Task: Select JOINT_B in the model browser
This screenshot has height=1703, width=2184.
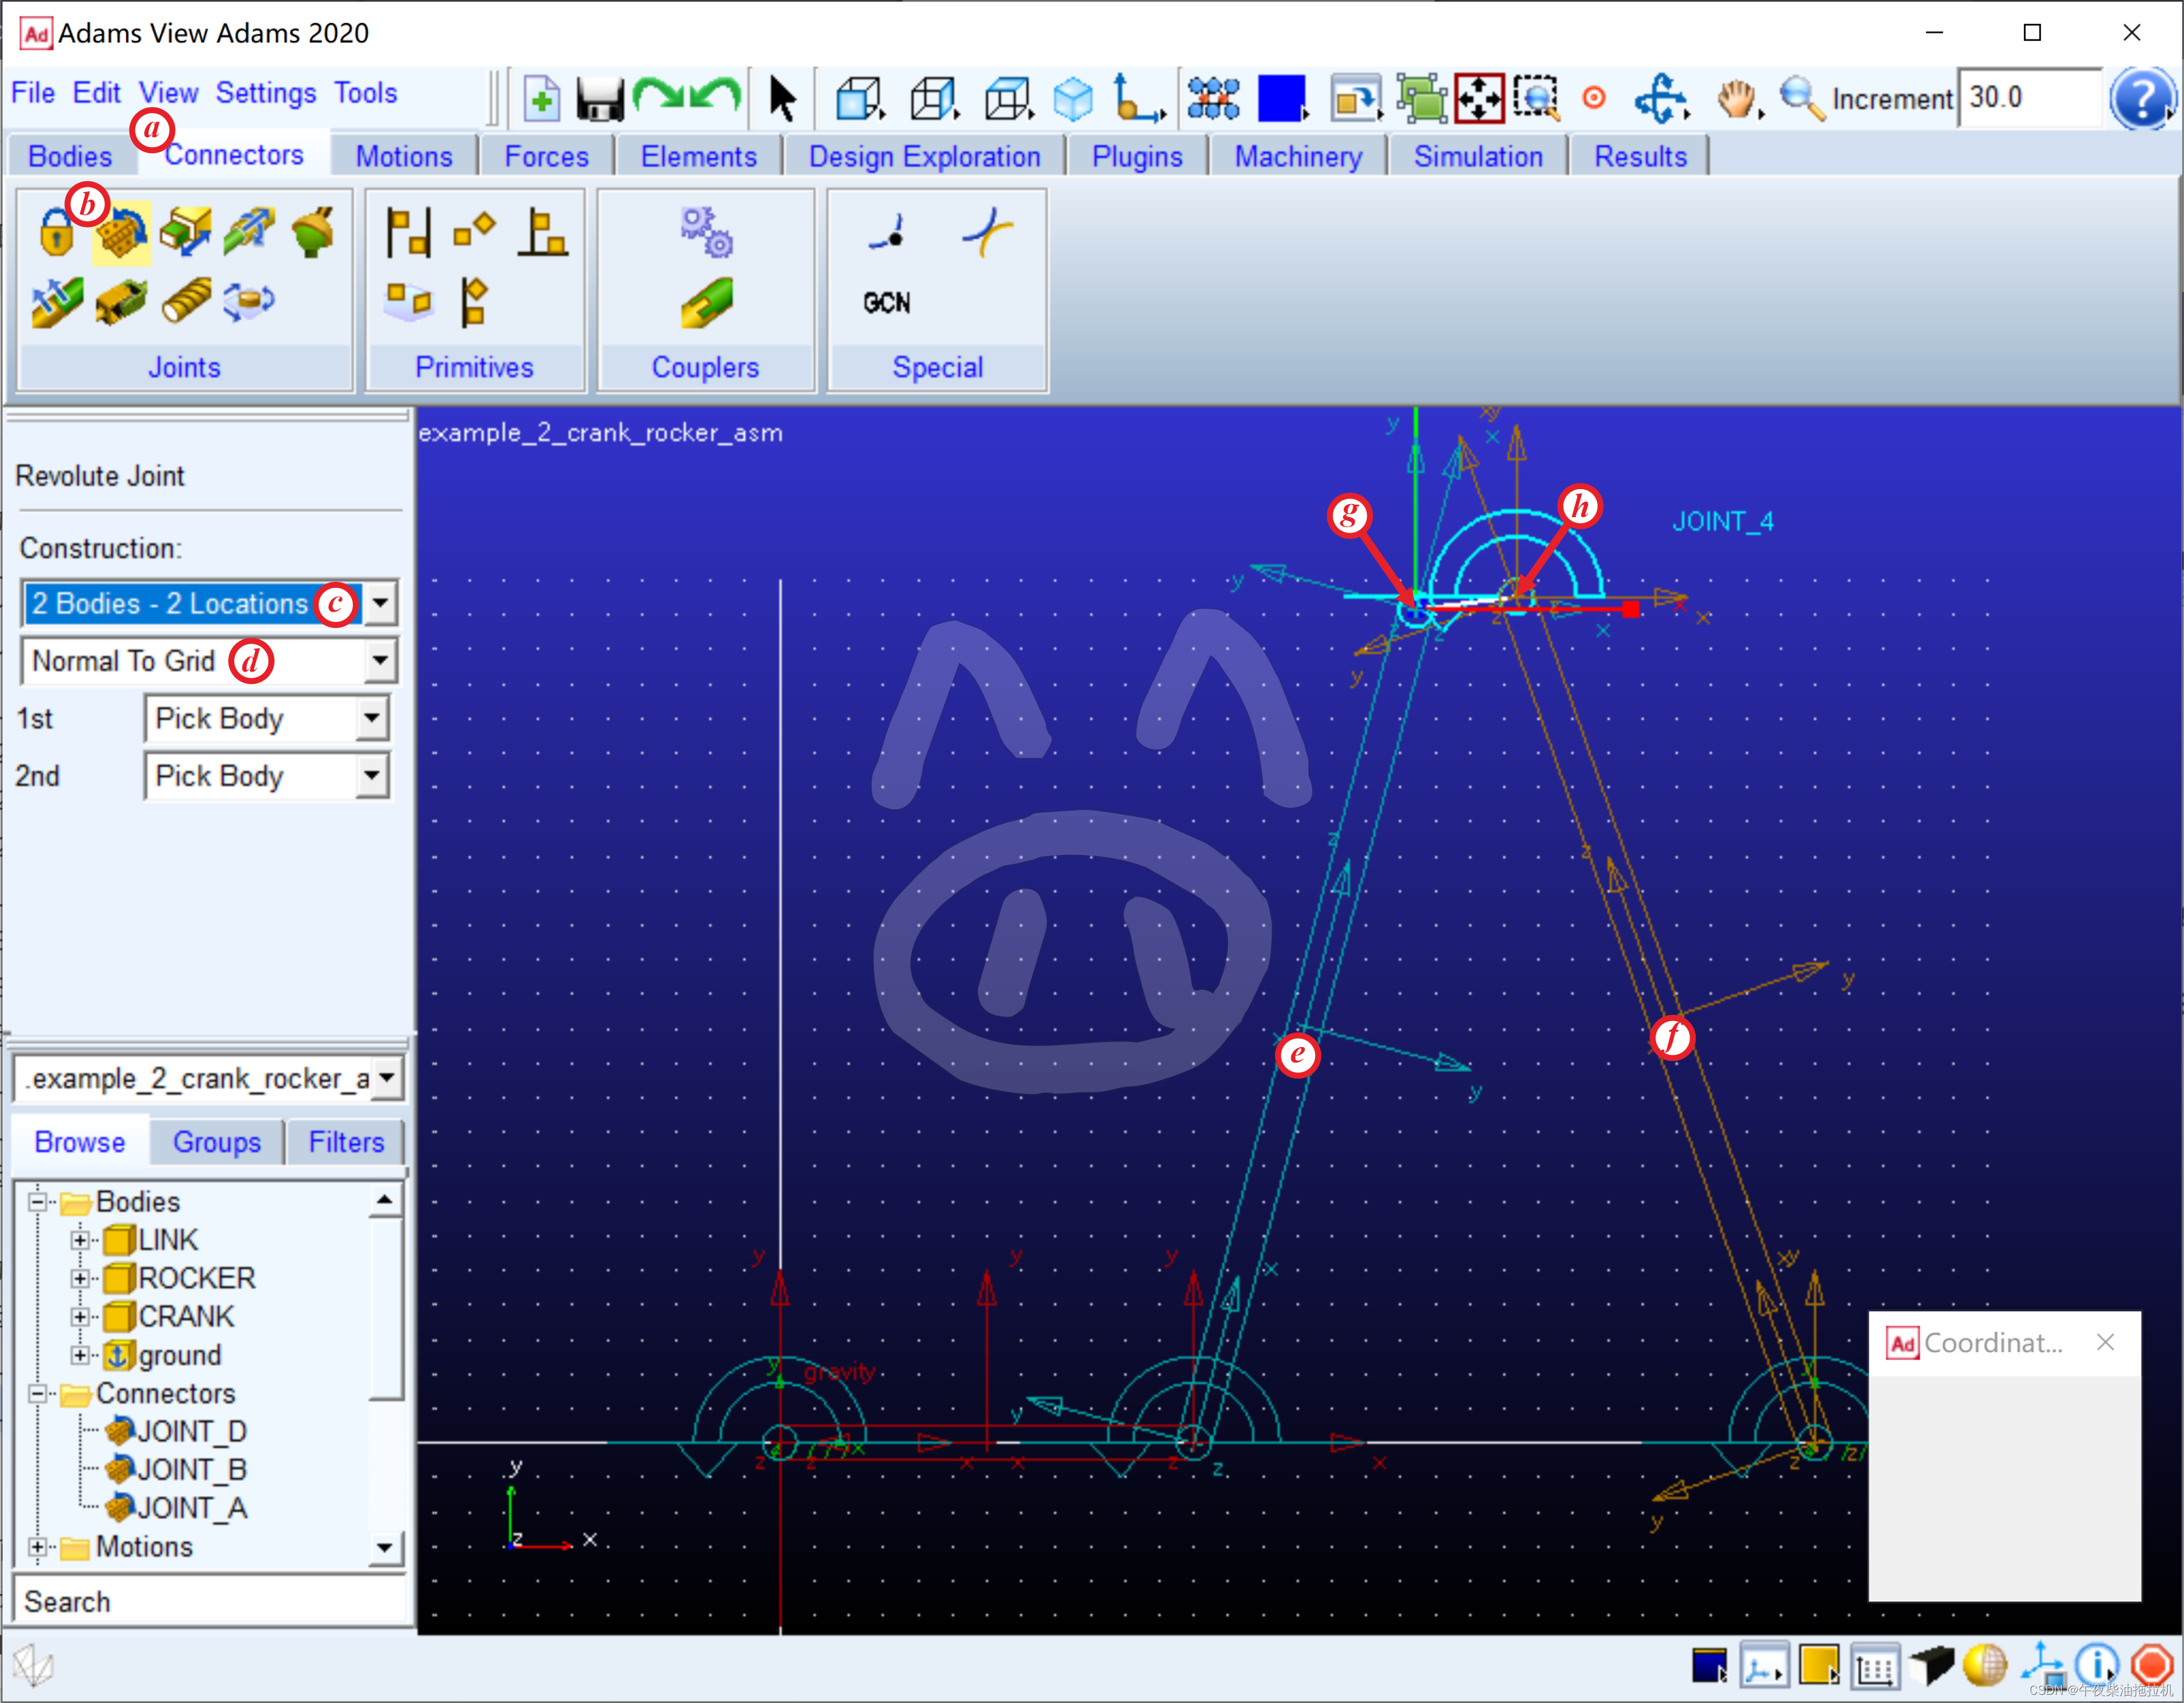Action: point(191,1469)
